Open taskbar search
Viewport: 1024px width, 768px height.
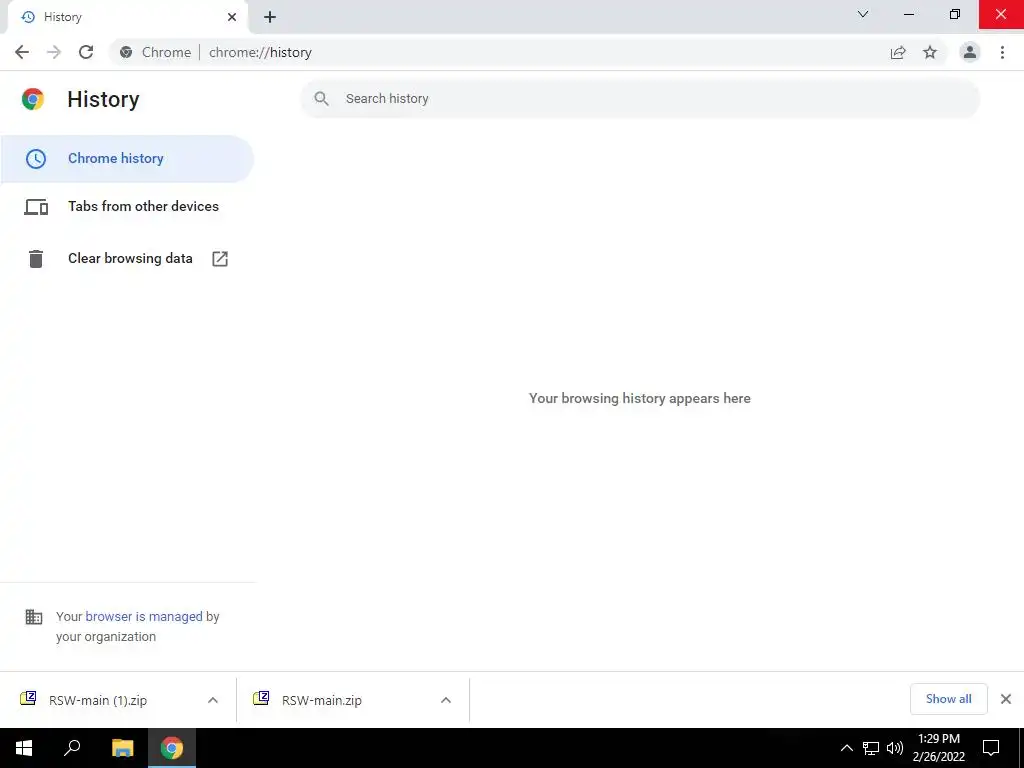click(x=72, y=748)
